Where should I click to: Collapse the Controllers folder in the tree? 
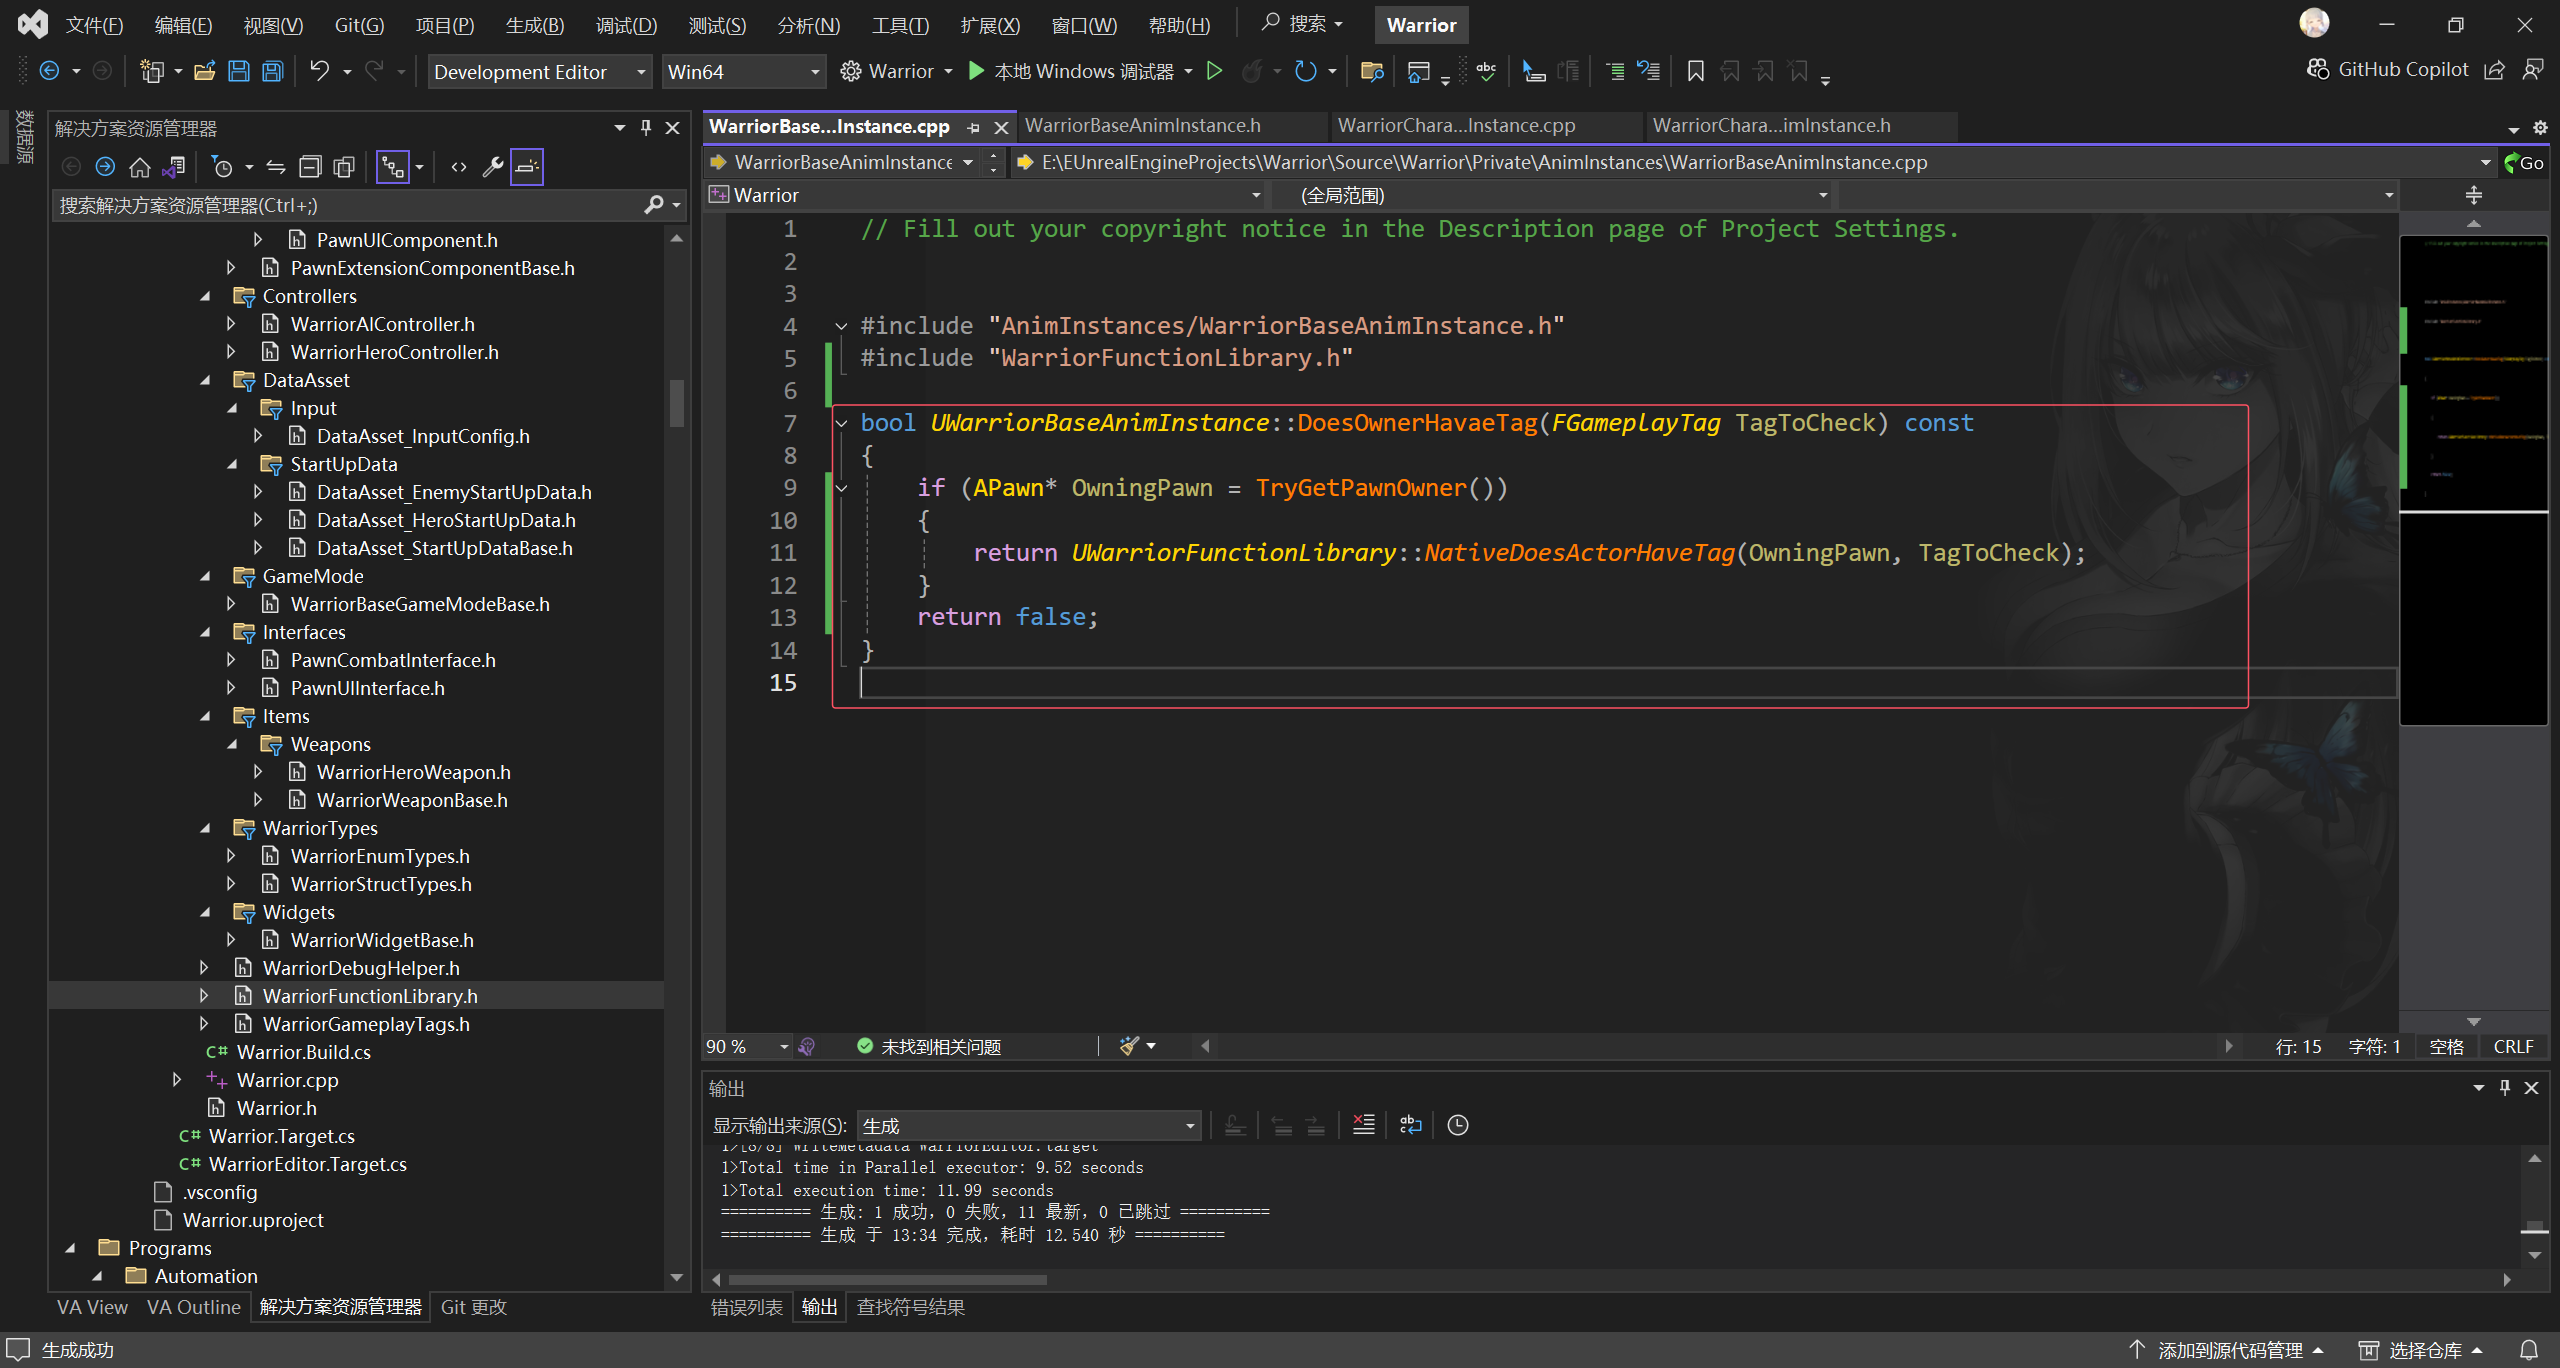click(x=205, y=296)
